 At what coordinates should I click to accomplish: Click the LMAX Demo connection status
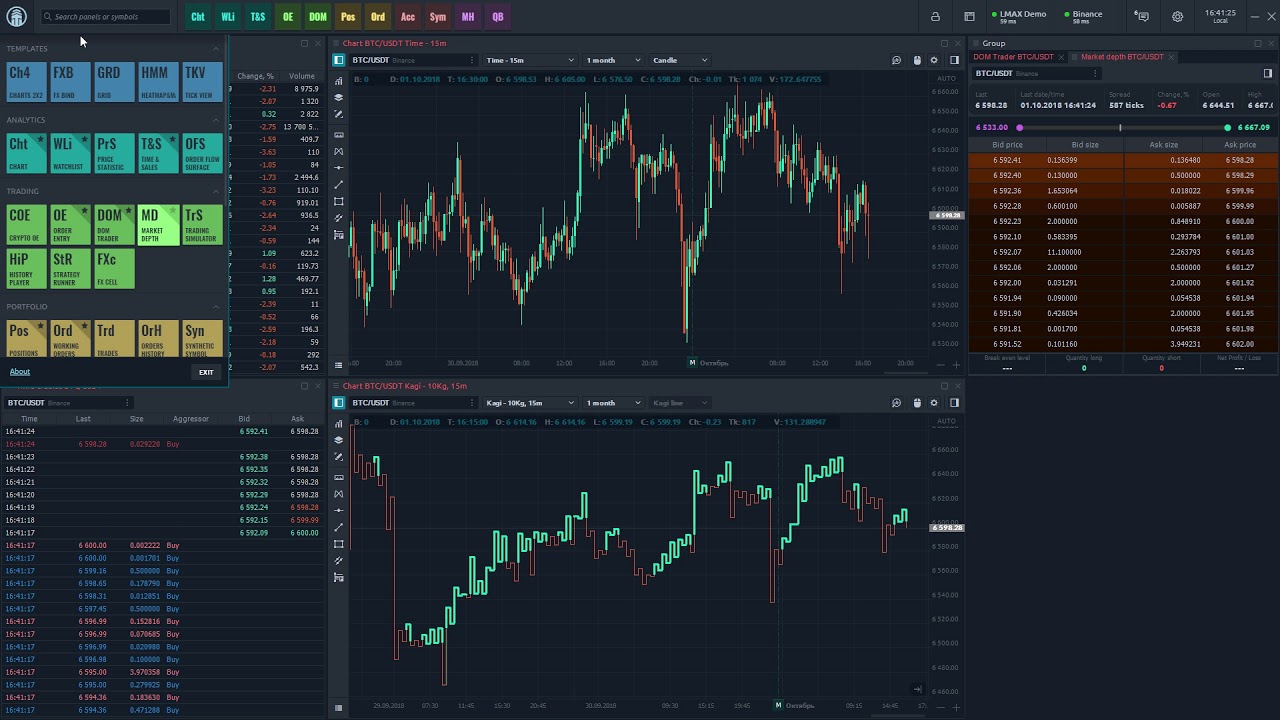1019,16
